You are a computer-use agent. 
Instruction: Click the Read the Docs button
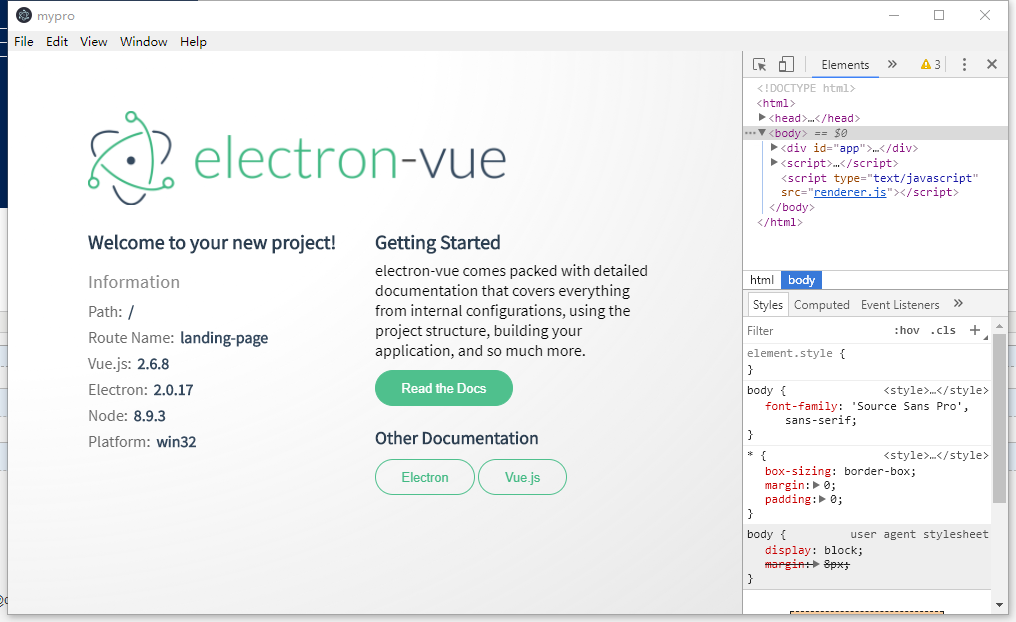coord(444,388)
